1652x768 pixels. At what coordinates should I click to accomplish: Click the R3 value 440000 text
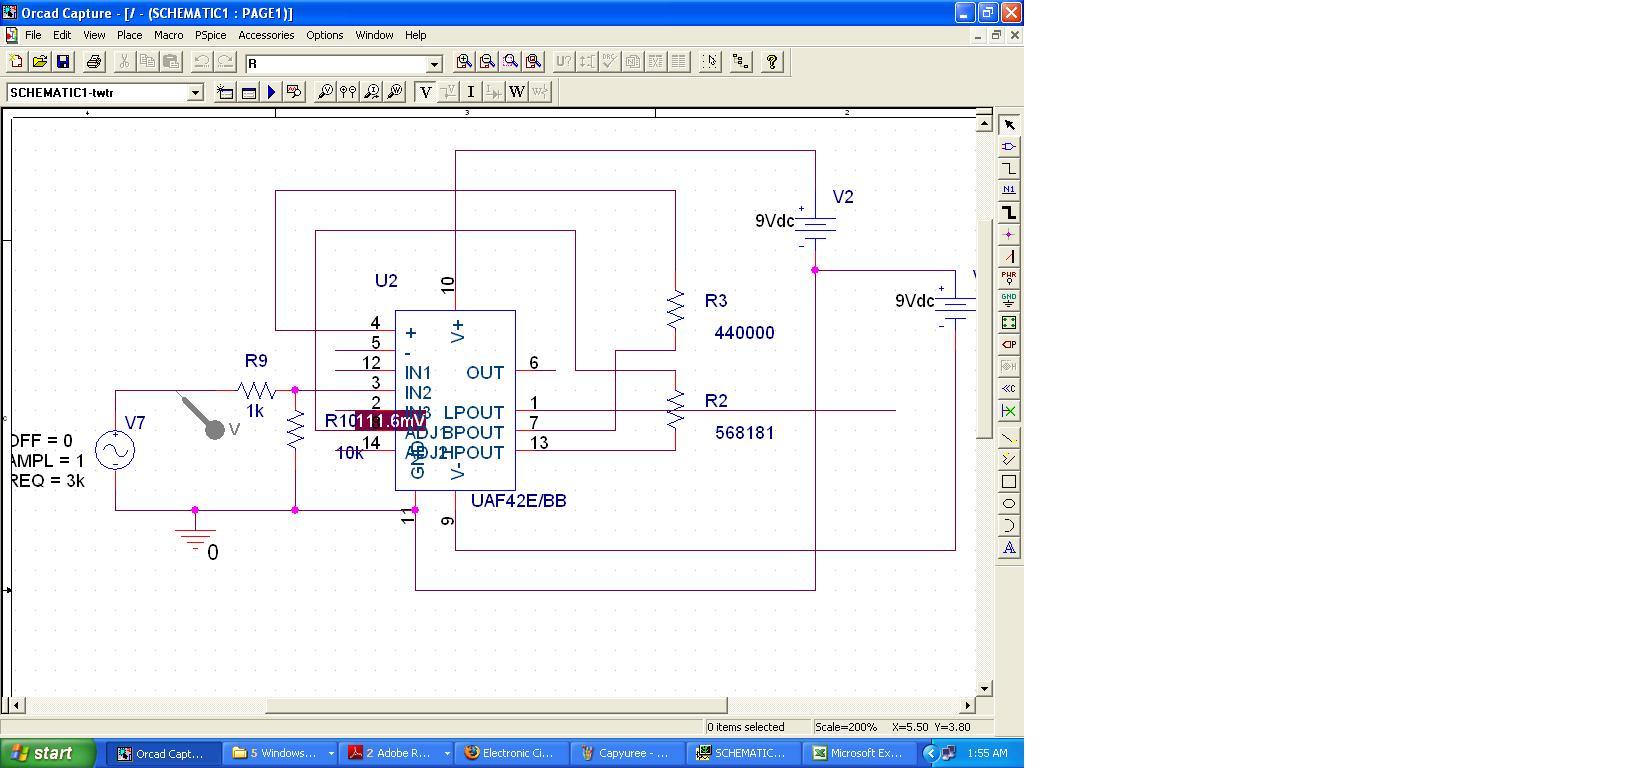(x=744, y=333)
